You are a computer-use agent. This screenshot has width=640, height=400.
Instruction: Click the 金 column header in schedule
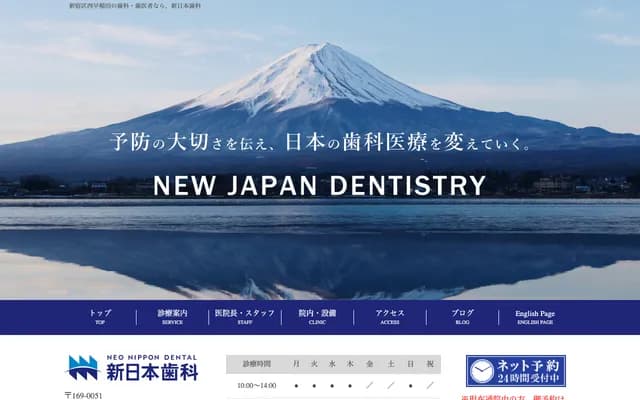[369, 364]
